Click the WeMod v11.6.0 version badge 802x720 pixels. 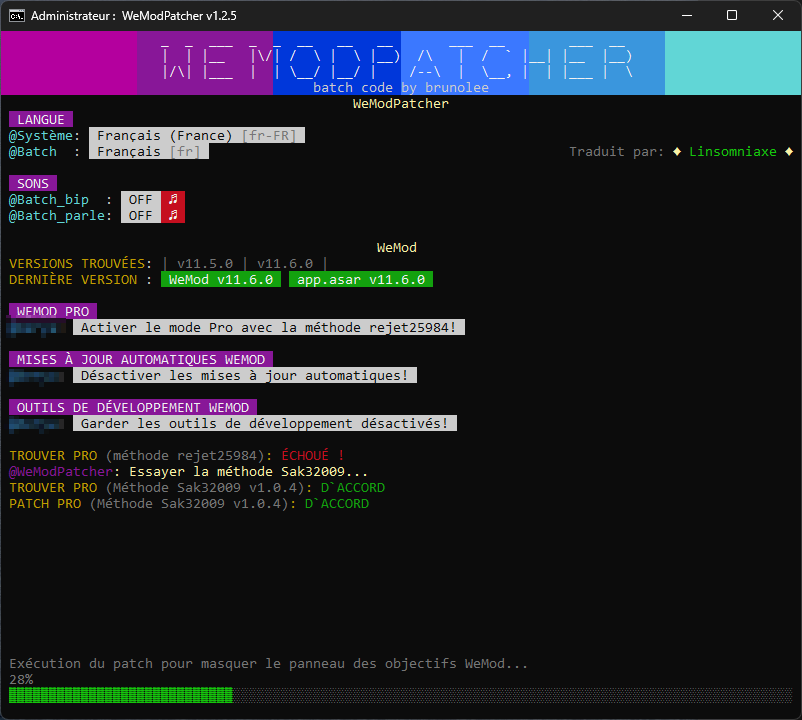(221, 280)
